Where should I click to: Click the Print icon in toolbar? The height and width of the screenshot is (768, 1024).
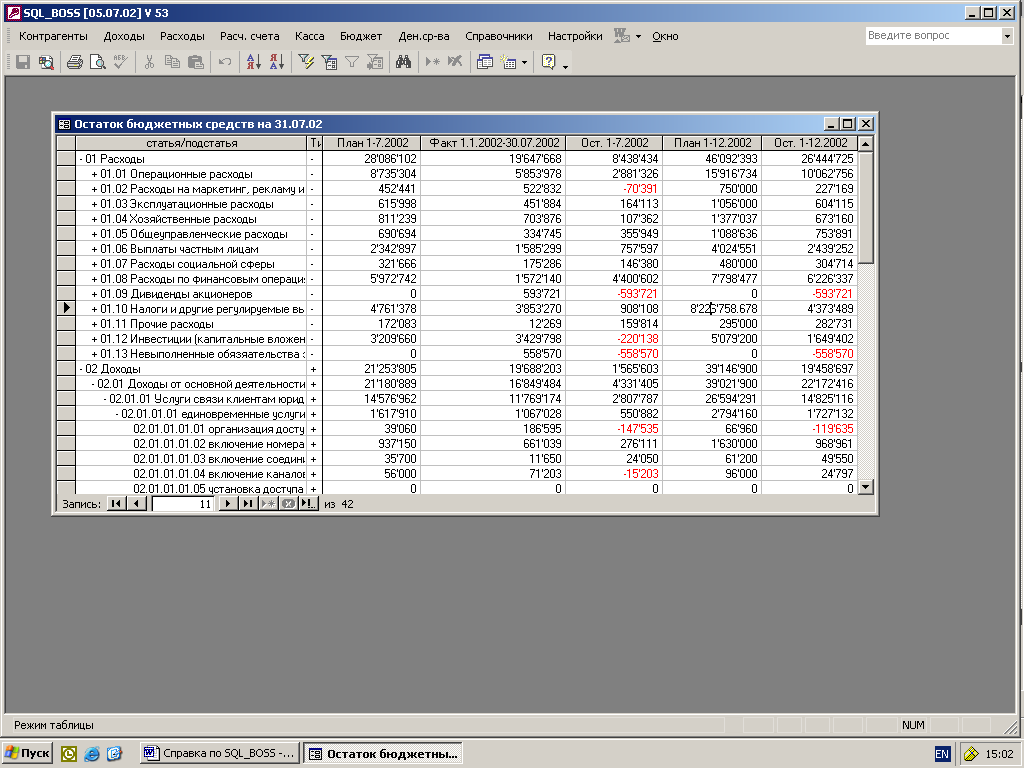coord(74,62)
